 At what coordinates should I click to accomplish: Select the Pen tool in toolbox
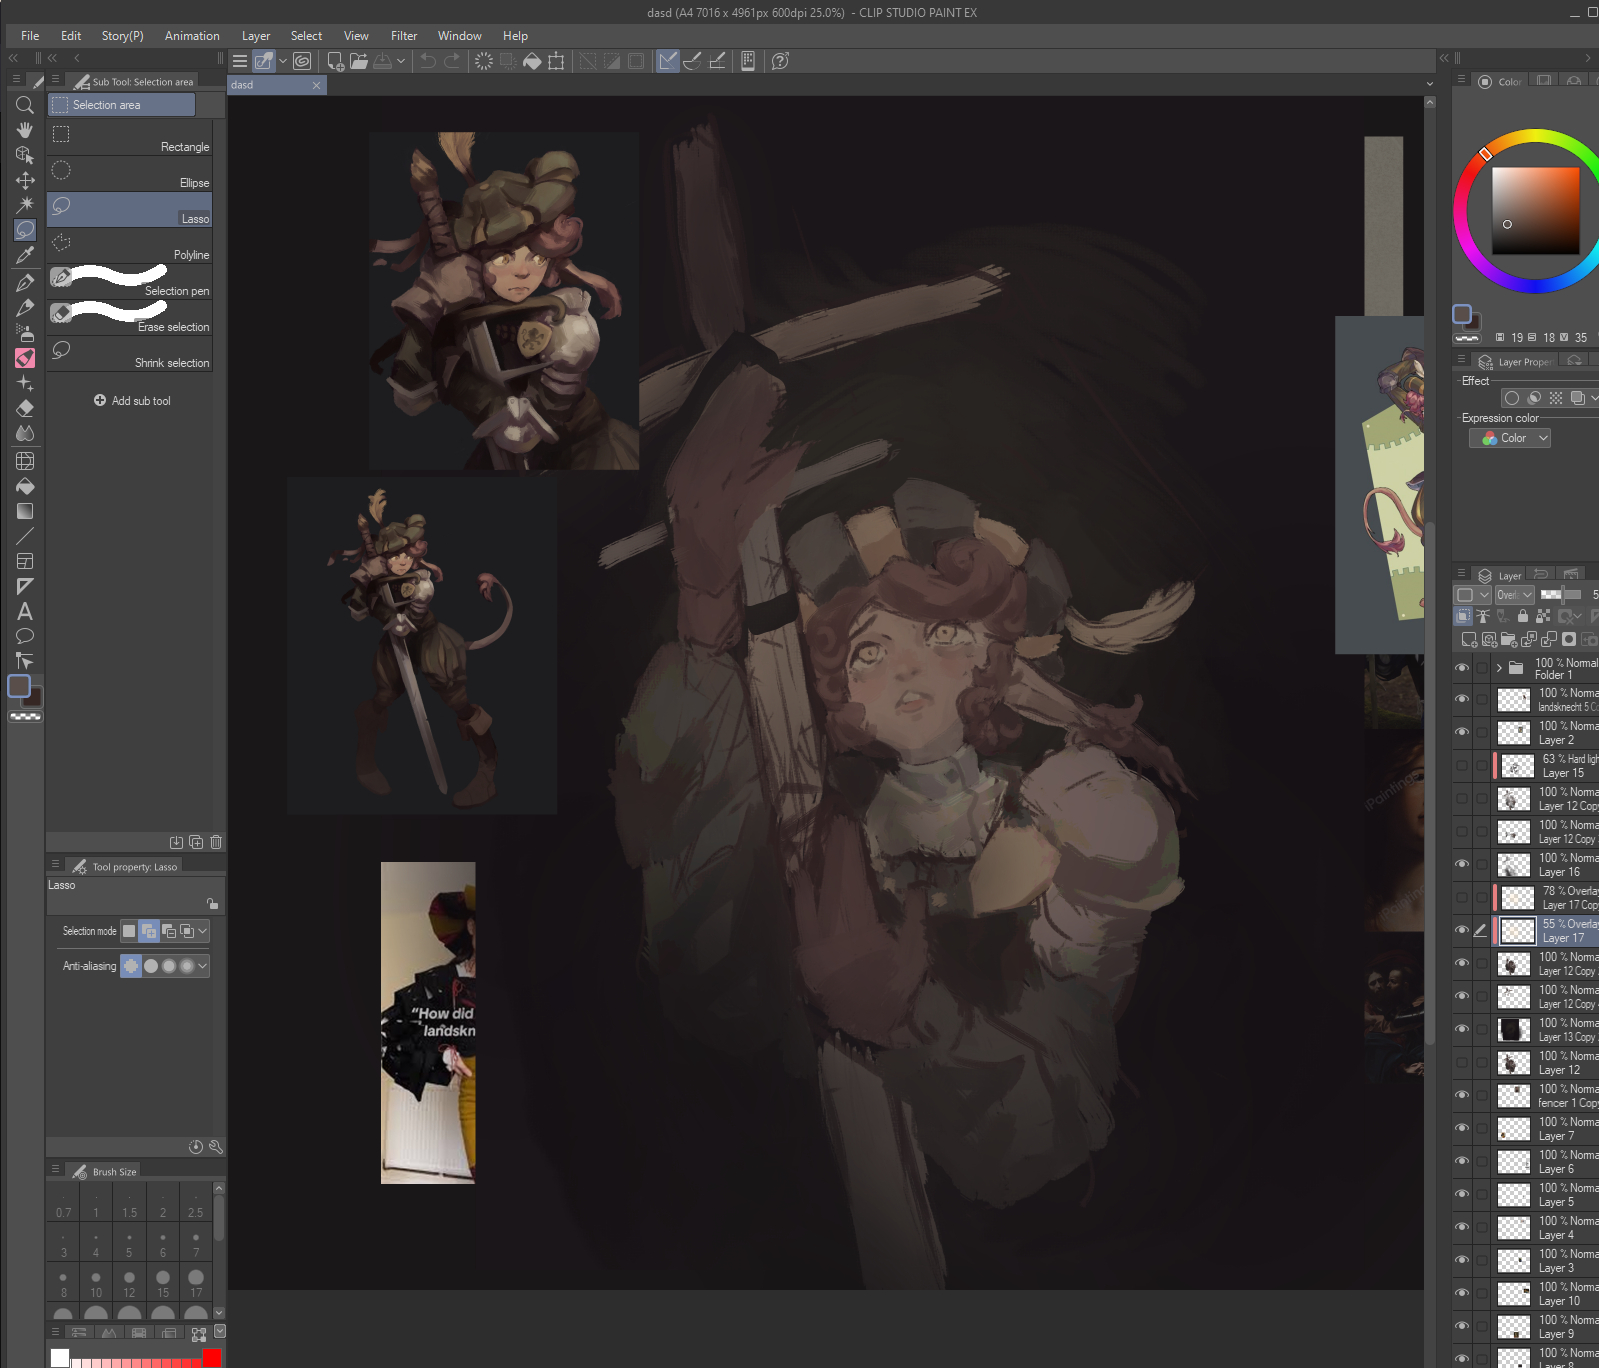click(x=25, y=283)
